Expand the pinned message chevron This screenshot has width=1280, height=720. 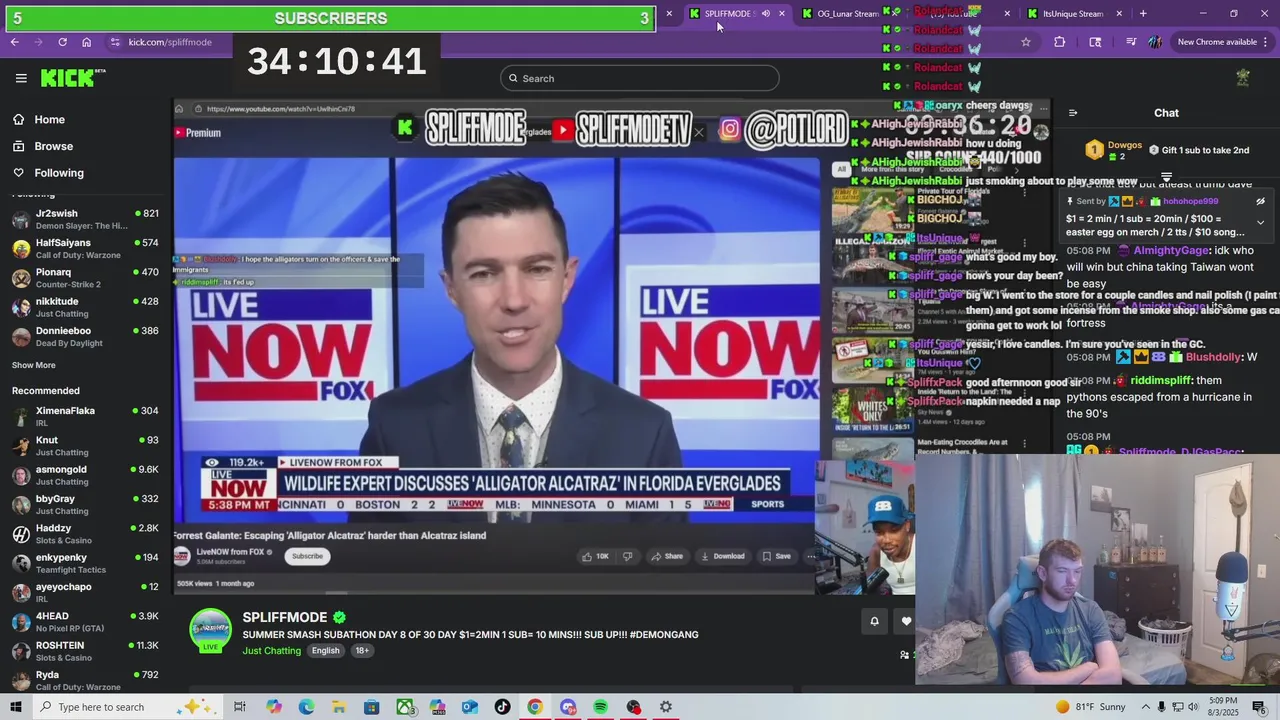[1260, 223]
